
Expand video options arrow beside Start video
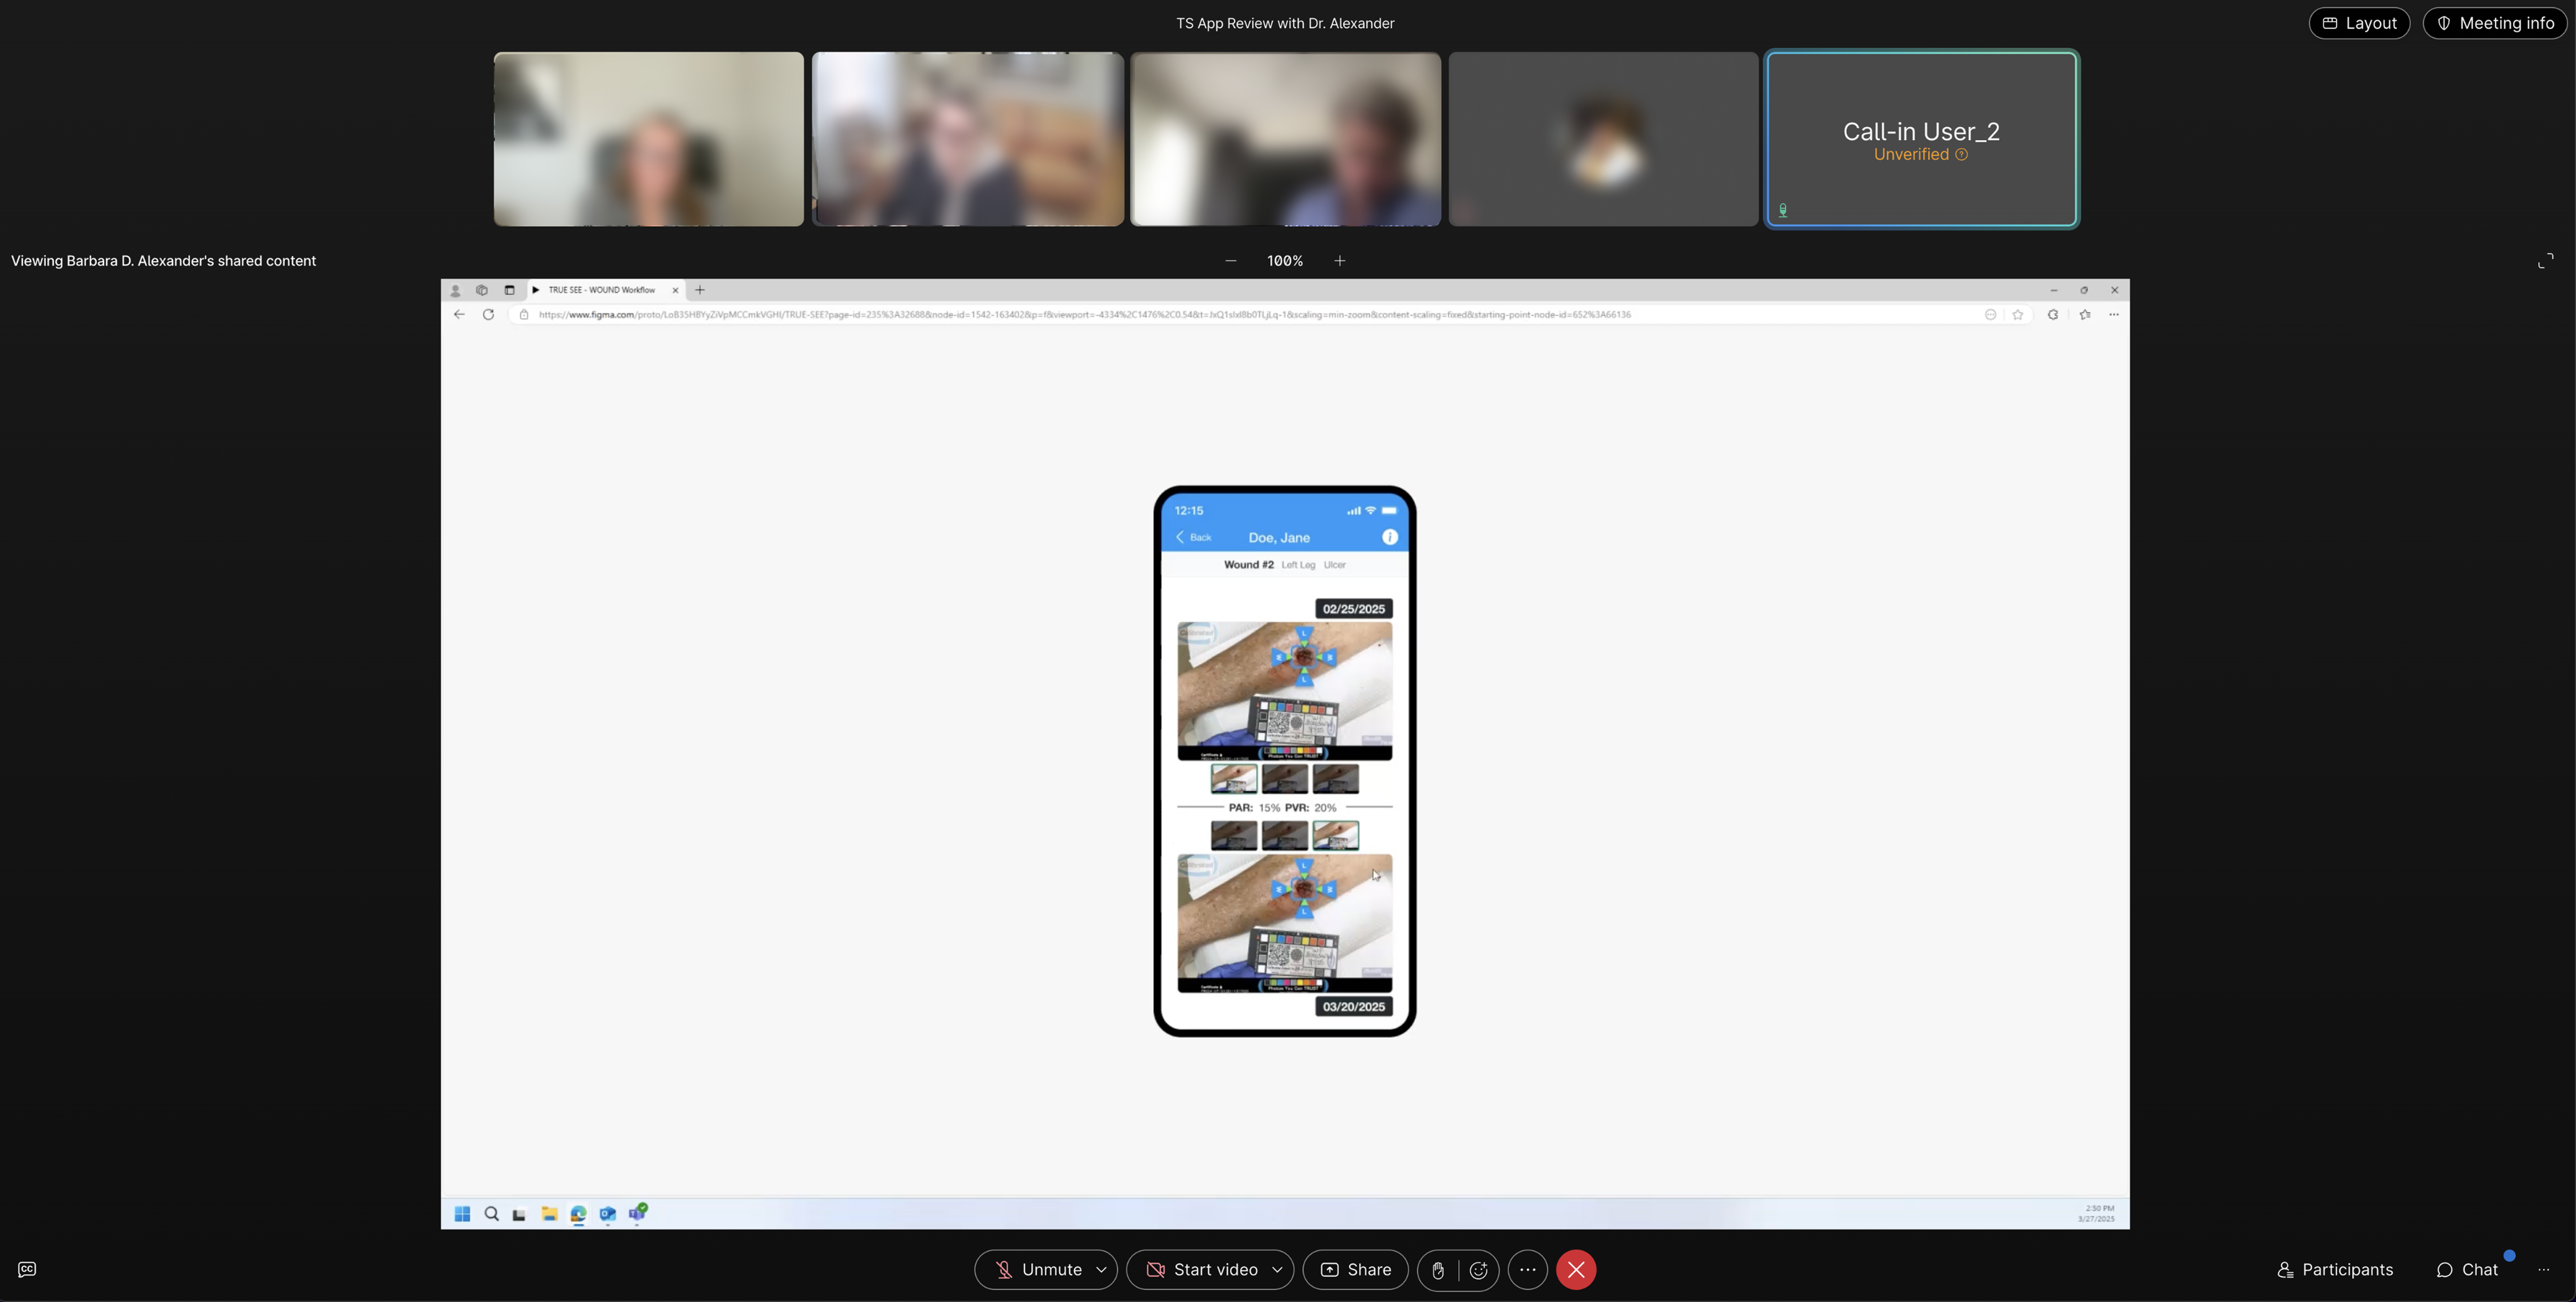click(1277, 1270)
